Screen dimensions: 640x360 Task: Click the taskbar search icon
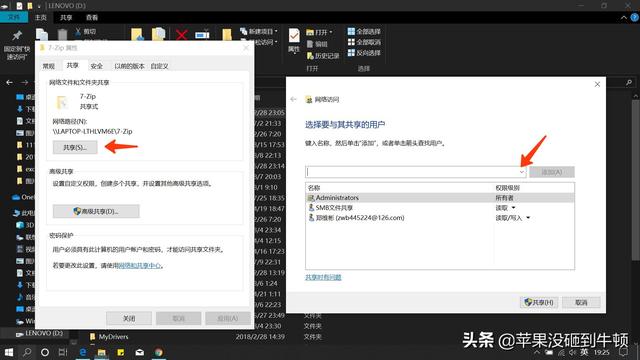27,352
